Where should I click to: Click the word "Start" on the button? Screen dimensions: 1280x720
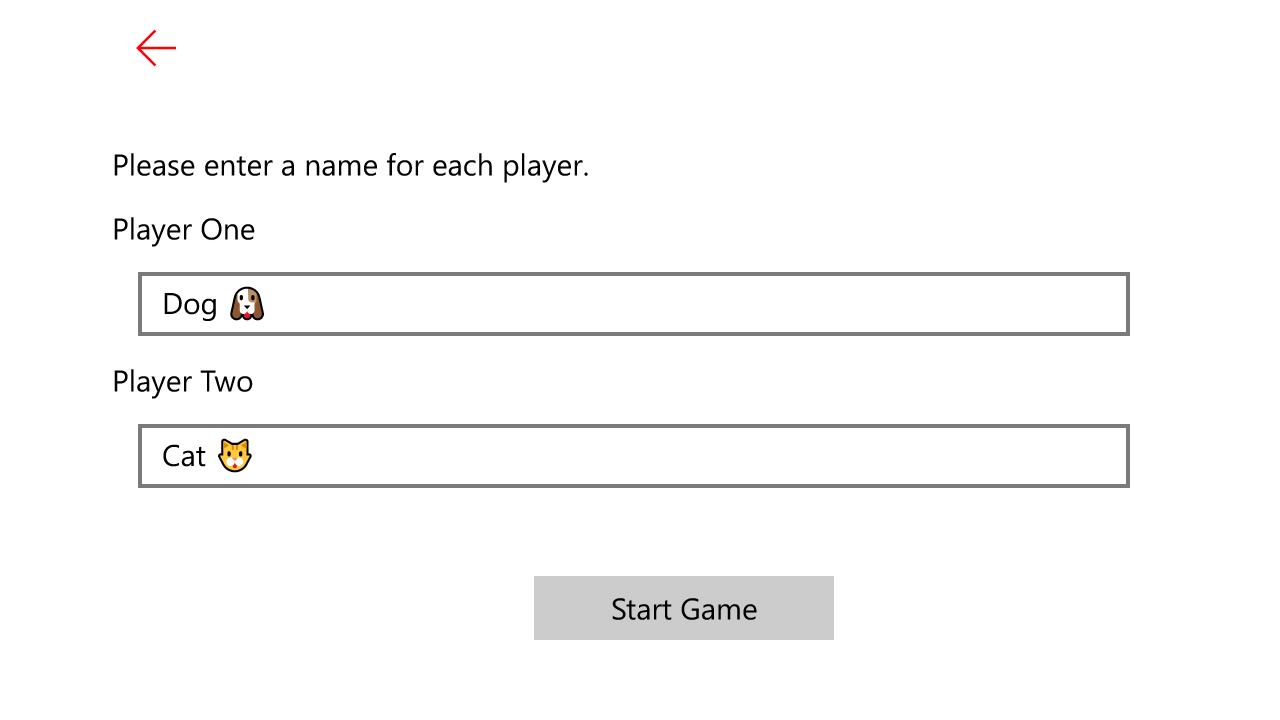pos(642,609)
